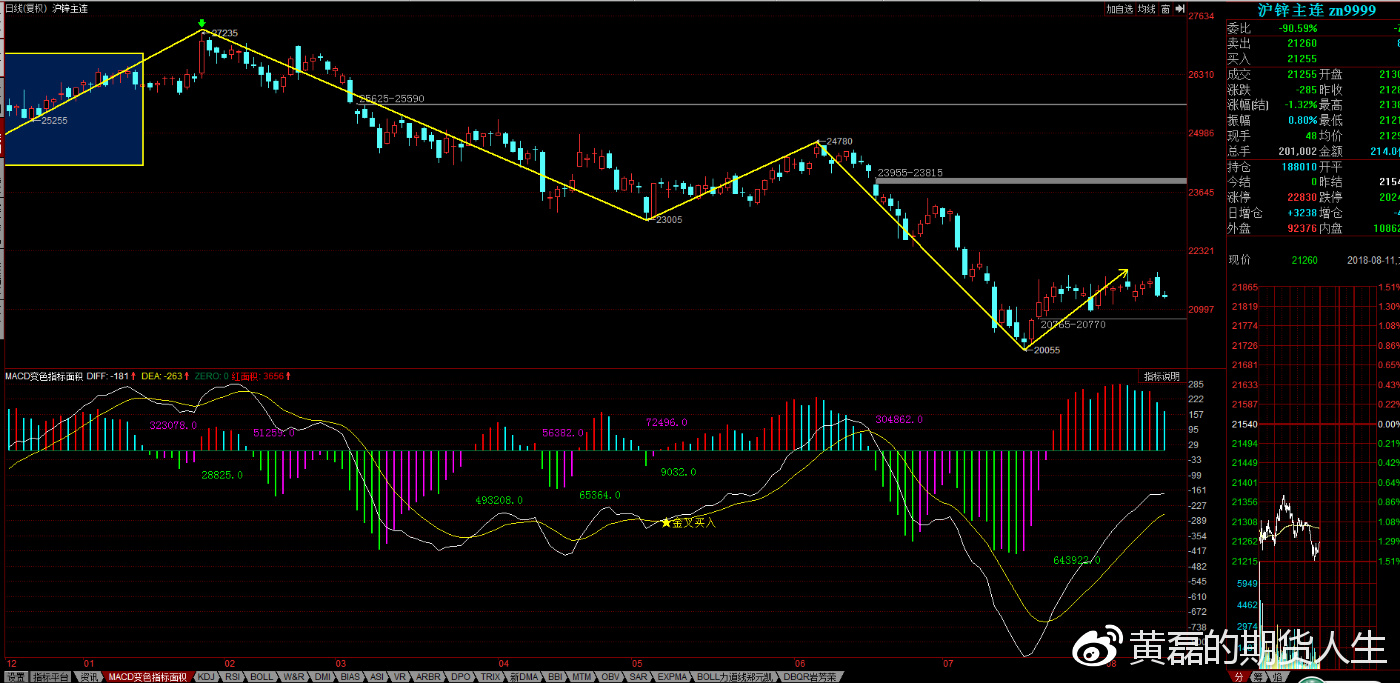The height and width of the screenshot is (683, 1400).
Task: Open the 指标说明 indicator description
Action: point(1161,377)
